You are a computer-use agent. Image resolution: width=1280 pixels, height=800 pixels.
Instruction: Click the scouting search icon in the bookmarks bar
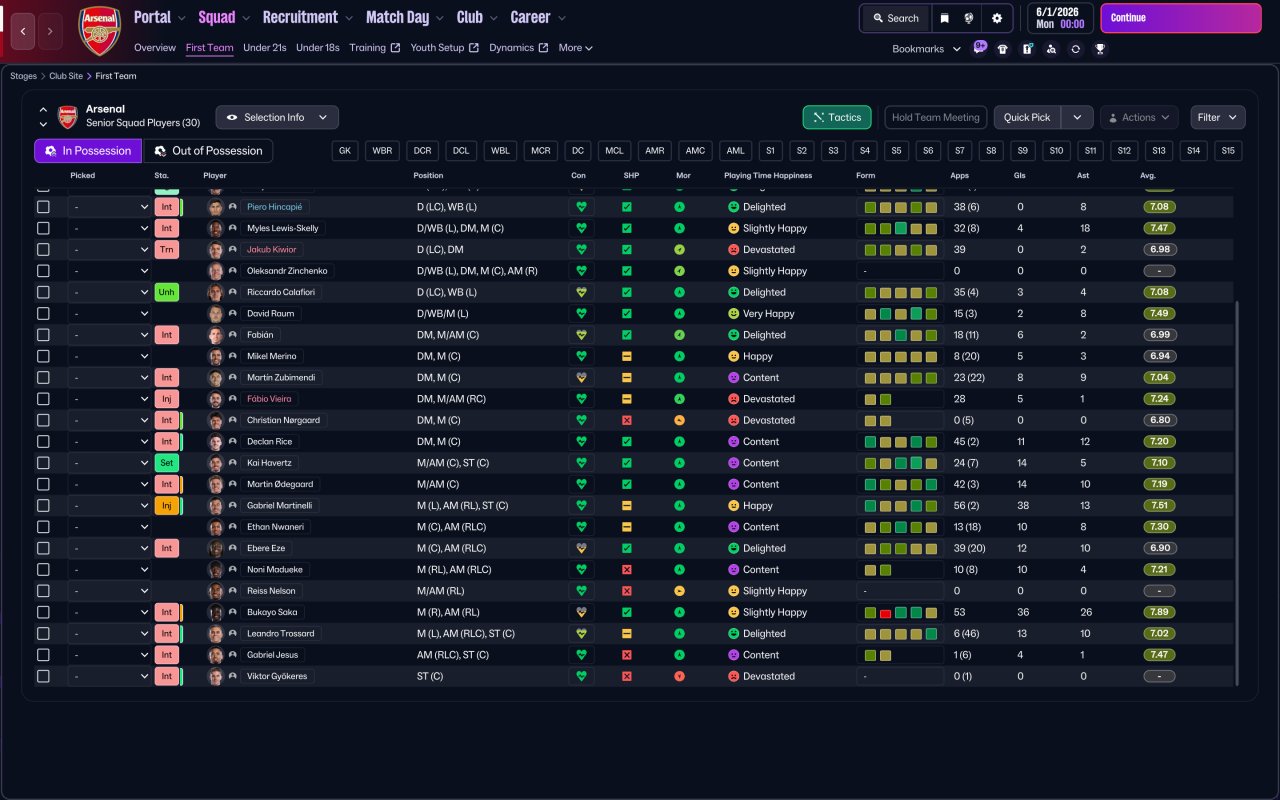[1051, 49]
